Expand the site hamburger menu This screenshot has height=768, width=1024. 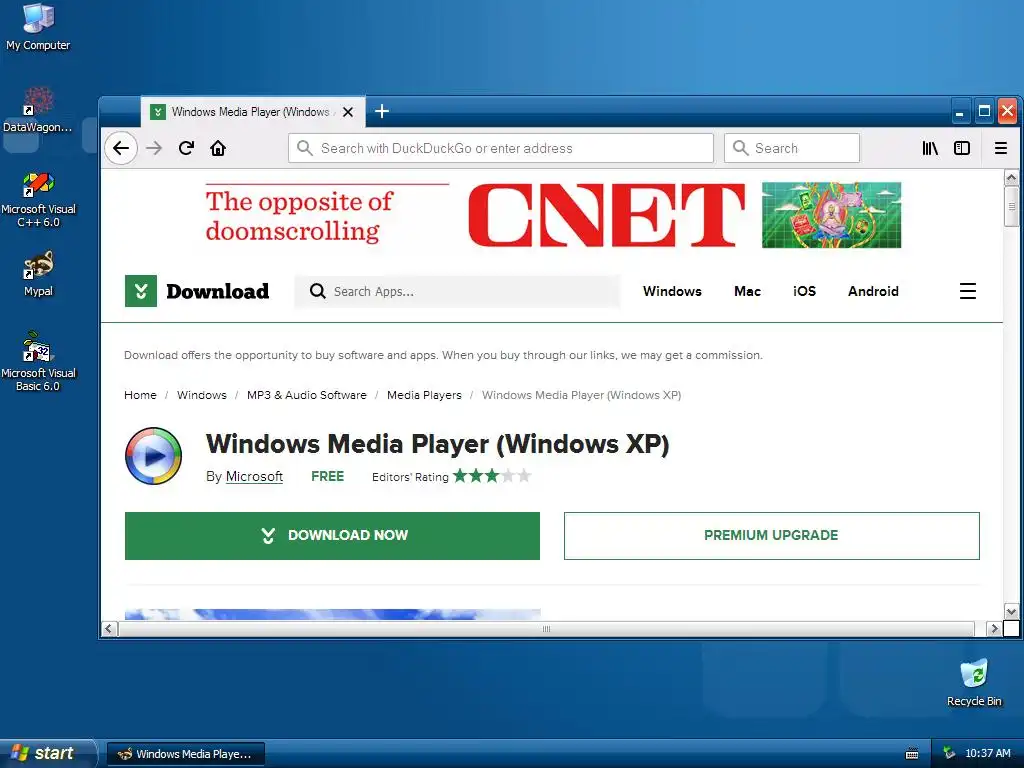(x=968, y=291)
